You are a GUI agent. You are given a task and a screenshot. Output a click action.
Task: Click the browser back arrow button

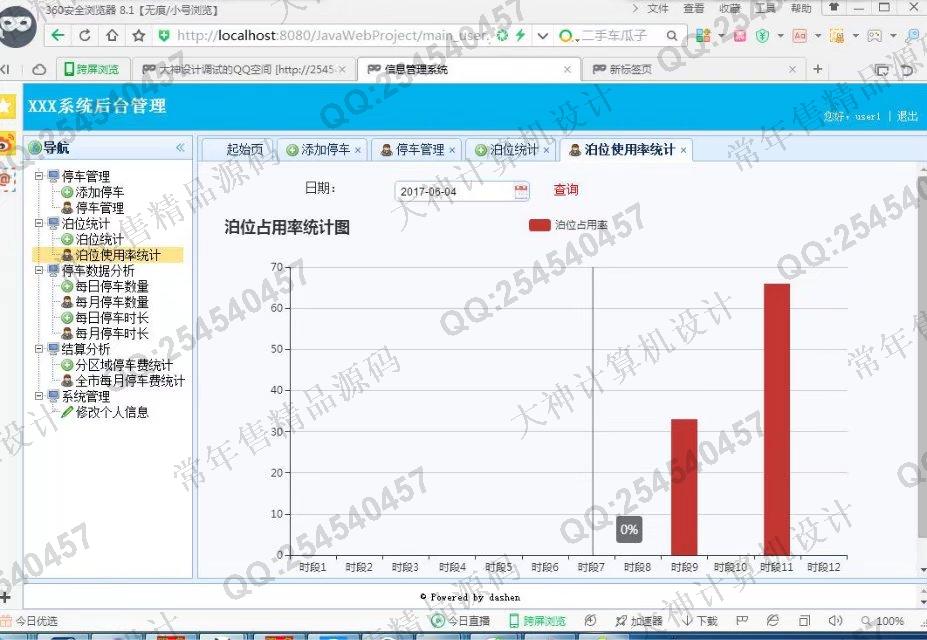tap(58, 35)
